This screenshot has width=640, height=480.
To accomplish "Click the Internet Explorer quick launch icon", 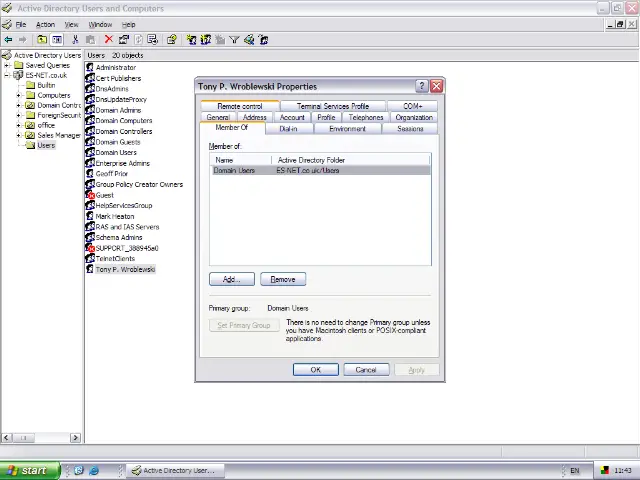I will coord(94,470).
